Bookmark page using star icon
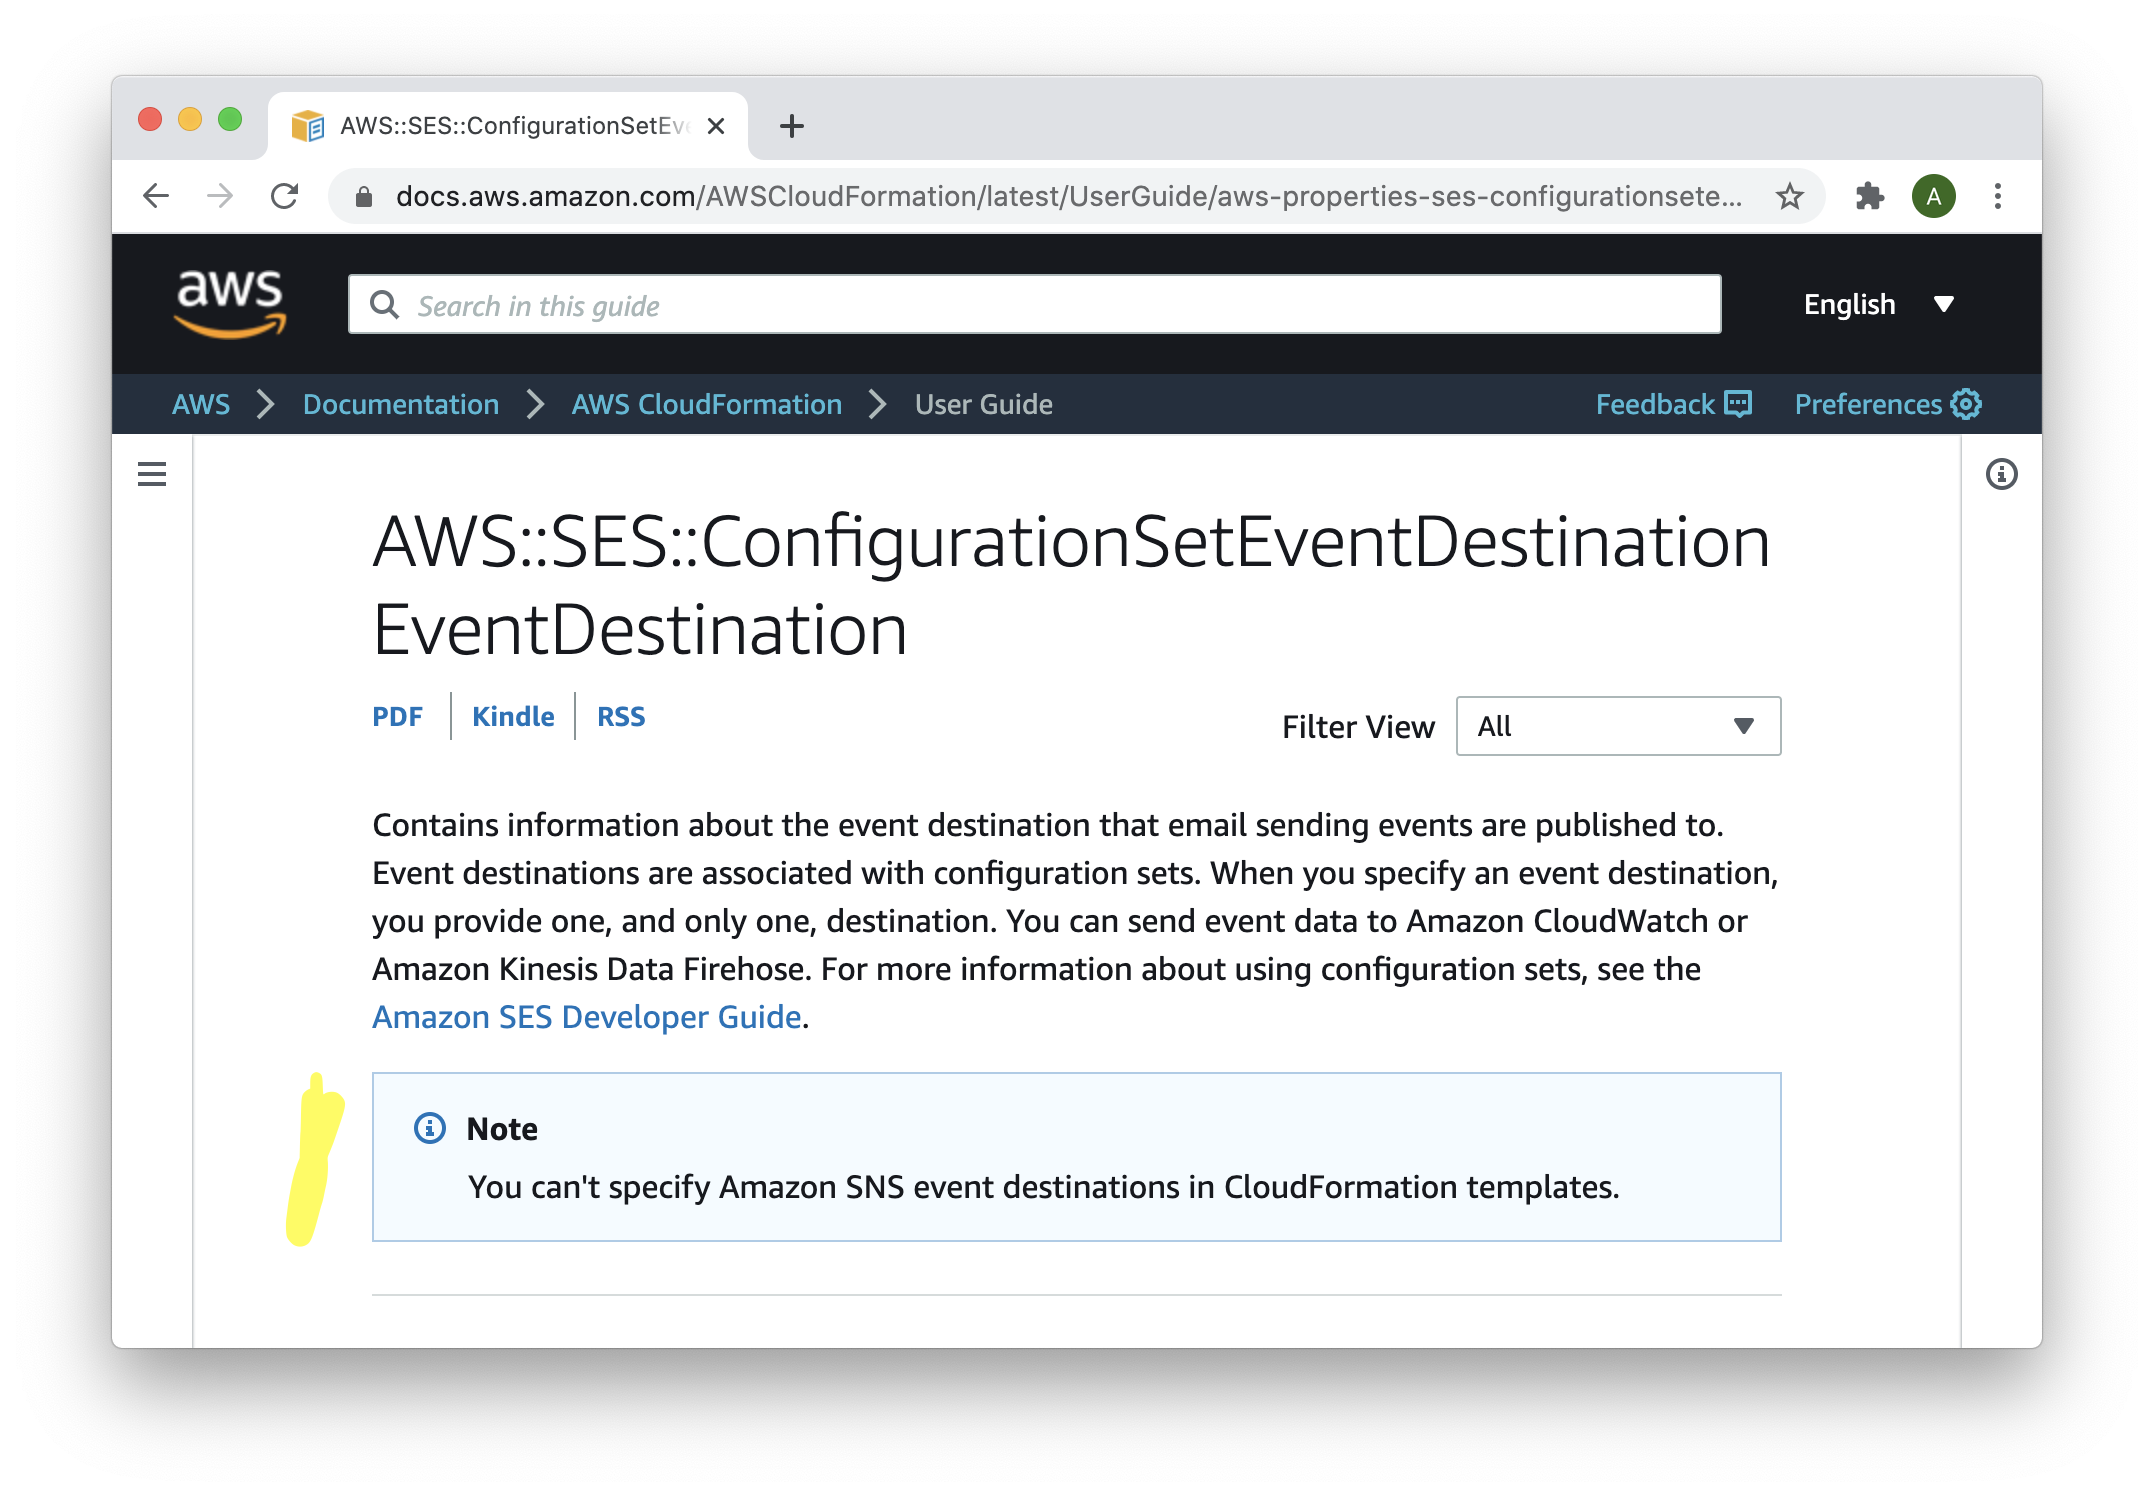 click(x=1789, y=196)
